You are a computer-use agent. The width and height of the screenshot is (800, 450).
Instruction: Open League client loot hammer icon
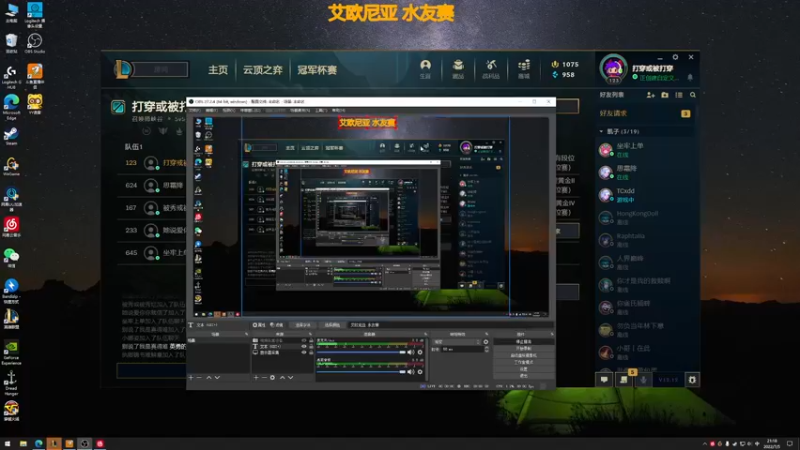point(491,69)
